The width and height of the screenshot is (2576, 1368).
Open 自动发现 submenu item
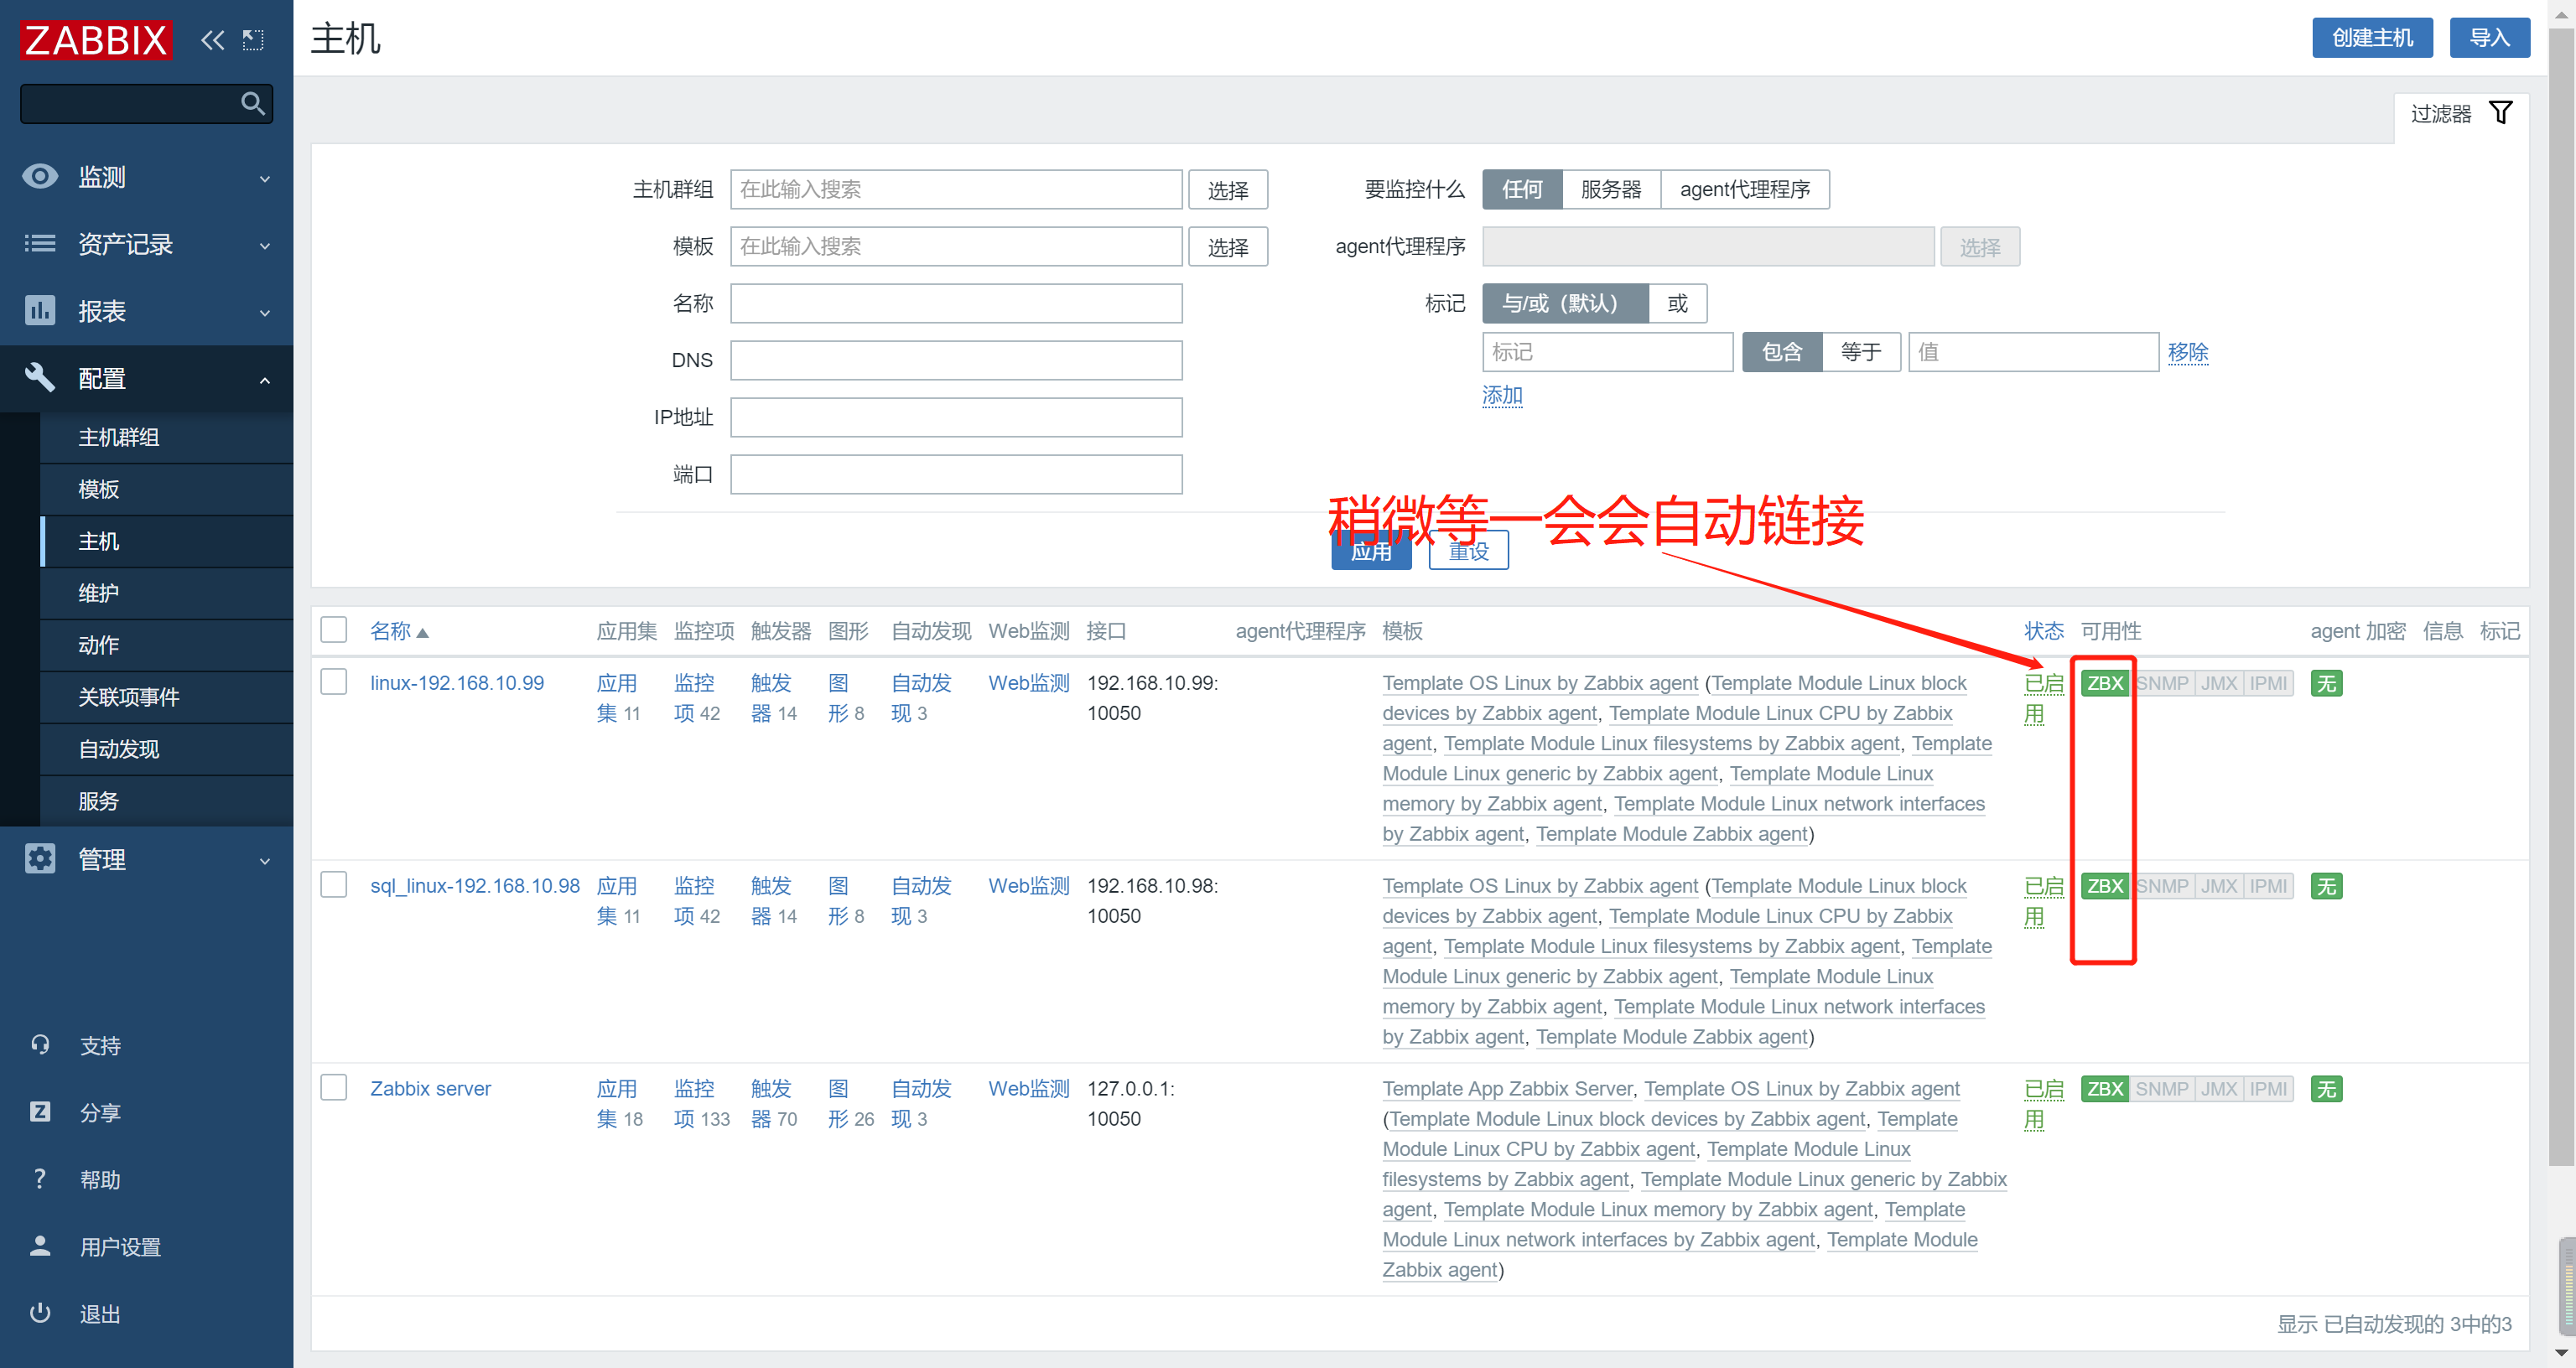[166, 749]
